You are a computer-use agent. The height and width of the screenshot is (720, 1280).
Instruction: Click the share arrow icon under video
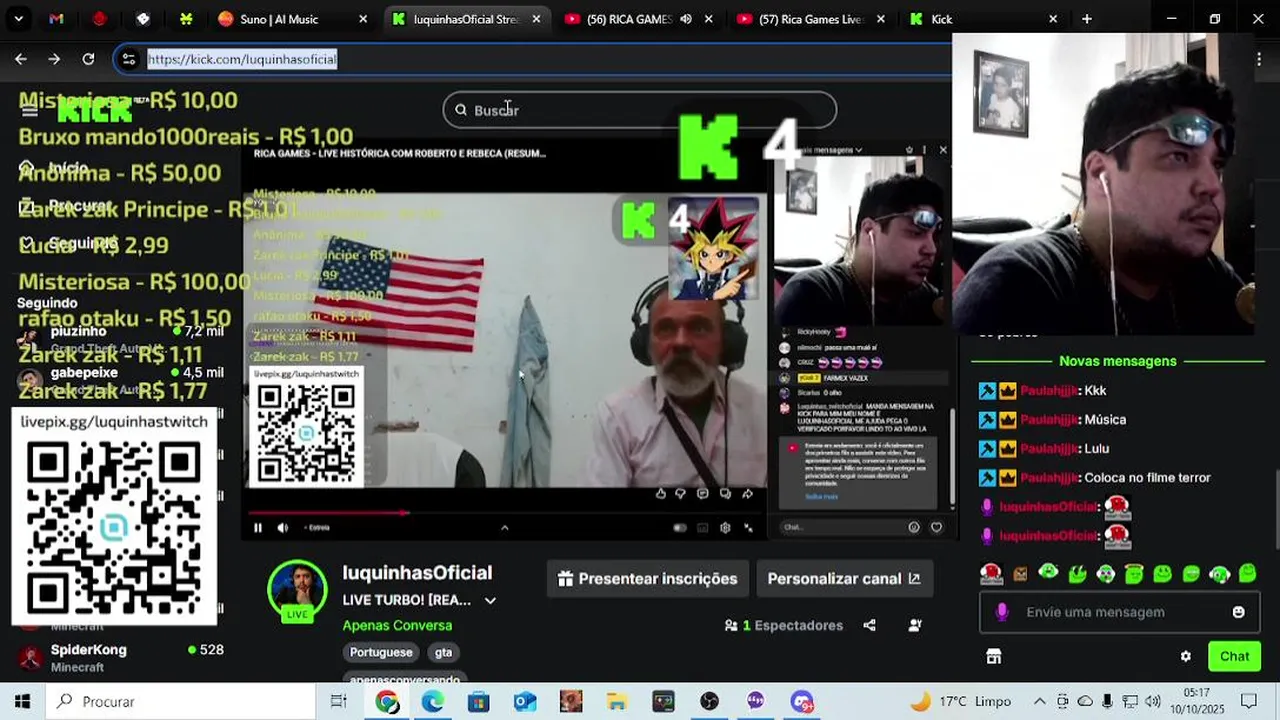(x=747, y=493)
